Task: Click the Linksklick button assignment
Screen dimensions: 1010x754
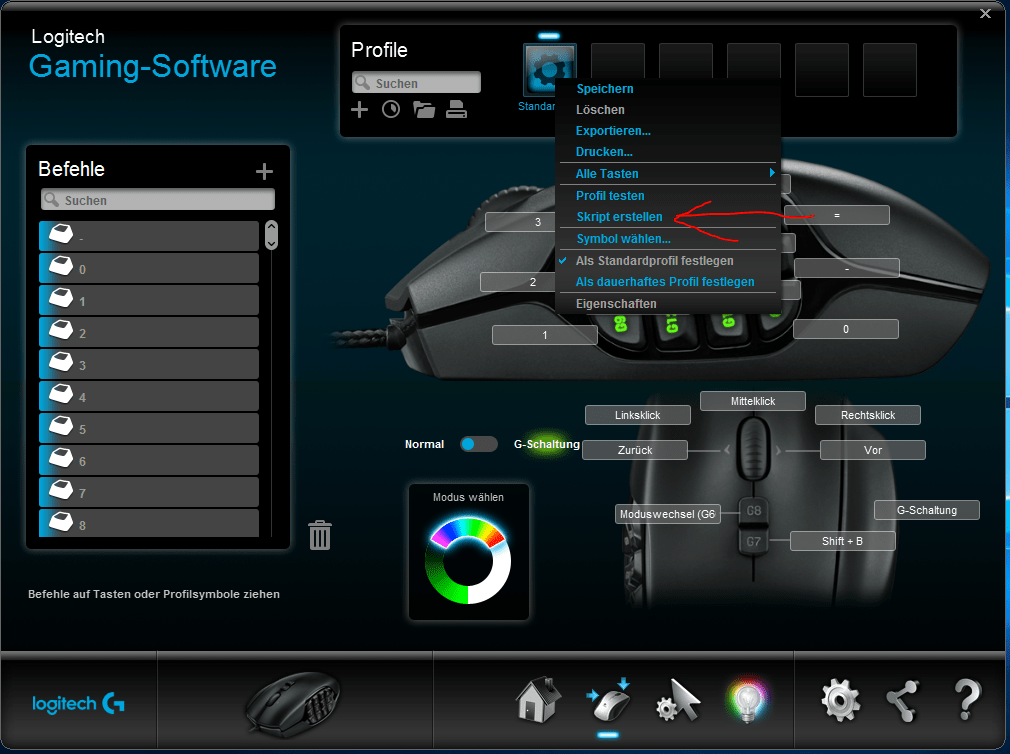Action: click(637, 414)
